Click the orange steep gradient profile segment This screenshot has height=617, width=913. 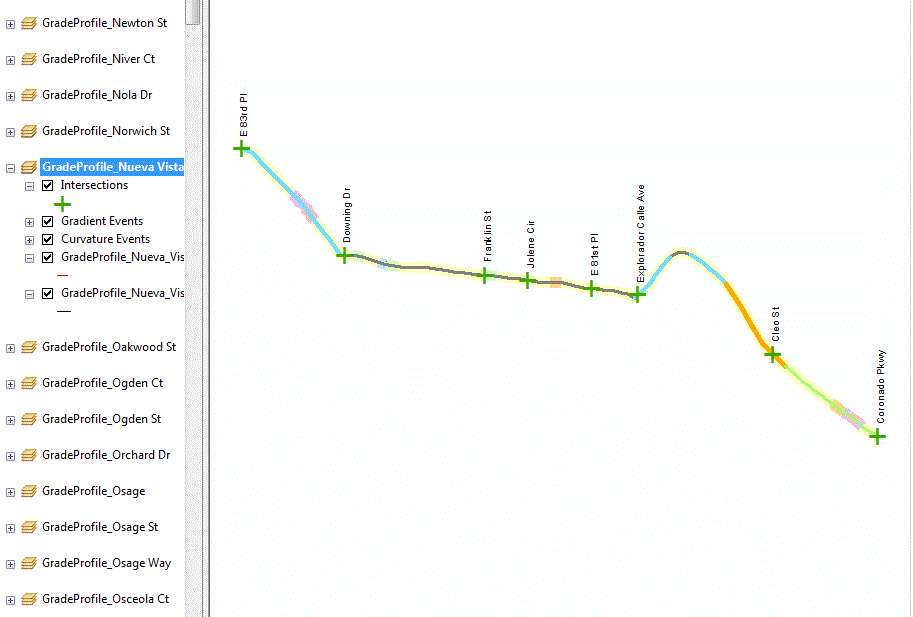pyautogui.click(x=748, y=318)
